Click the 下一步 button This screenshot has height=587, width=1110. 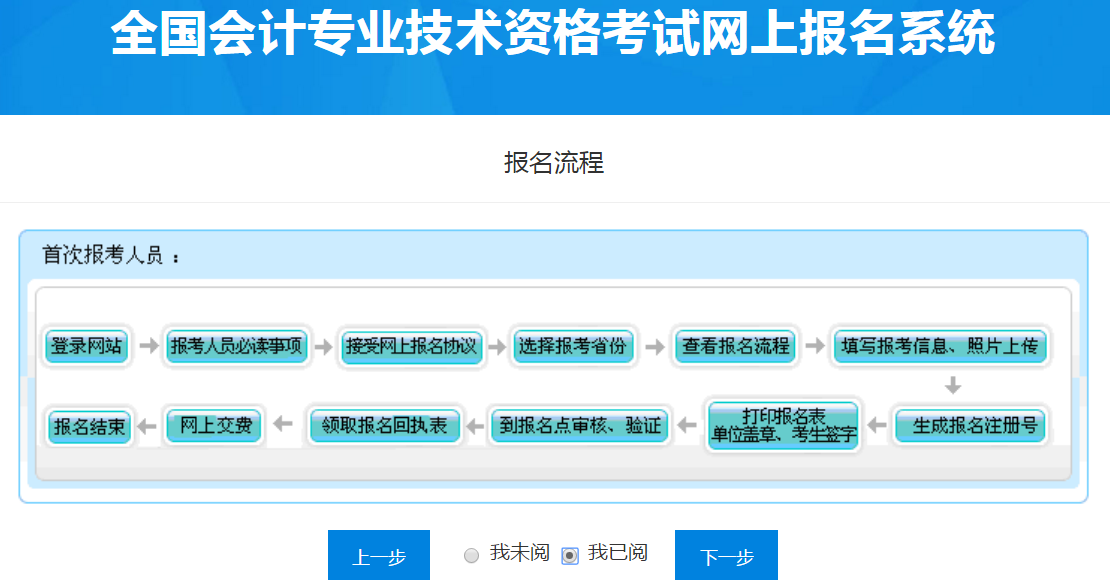725,553
